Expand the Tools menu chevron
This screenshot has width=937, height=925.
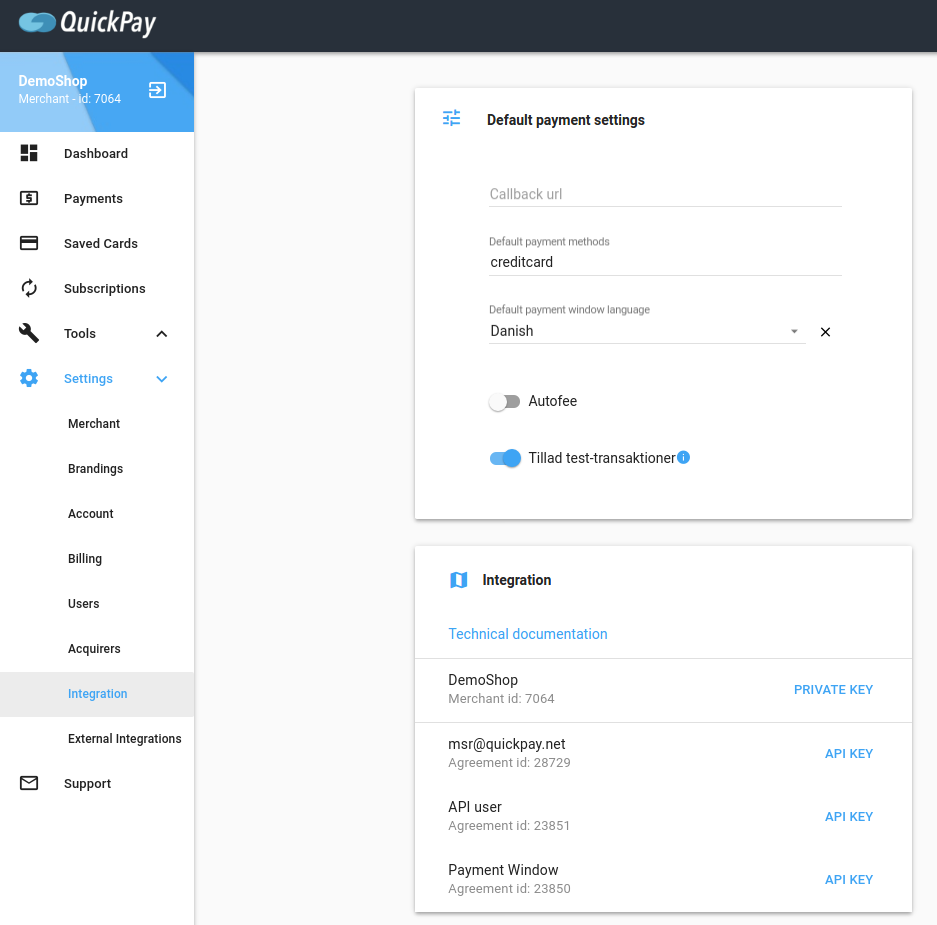[161, 333]
